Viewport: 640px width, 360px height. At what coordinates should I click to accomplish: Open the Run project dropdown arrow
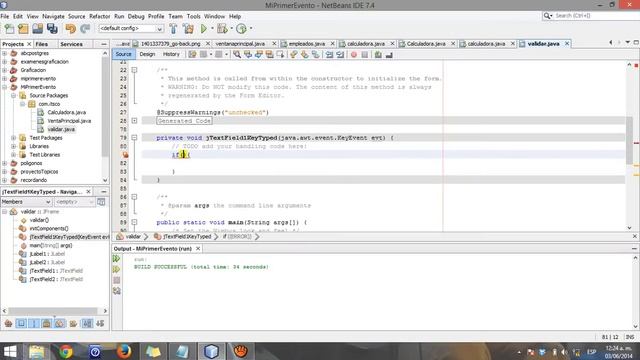pos(212,29)
